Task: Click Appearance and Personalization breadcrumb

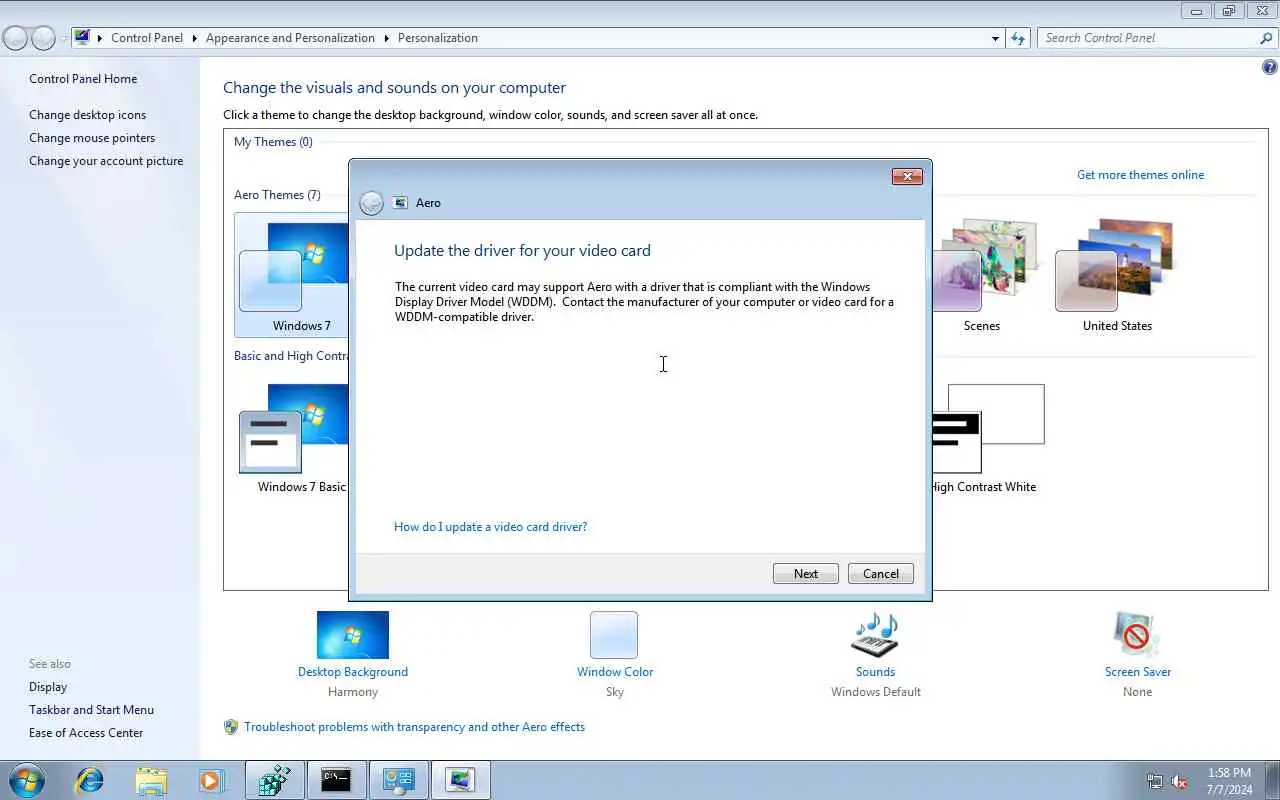Action: point(290,38)
